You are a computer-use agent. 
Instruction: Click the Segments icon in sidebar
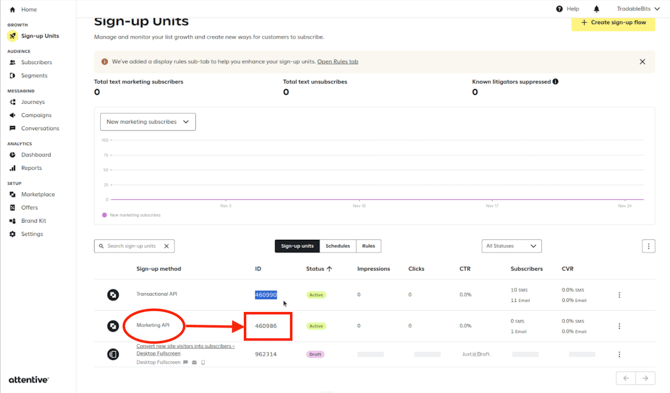[x=12, y=76]
